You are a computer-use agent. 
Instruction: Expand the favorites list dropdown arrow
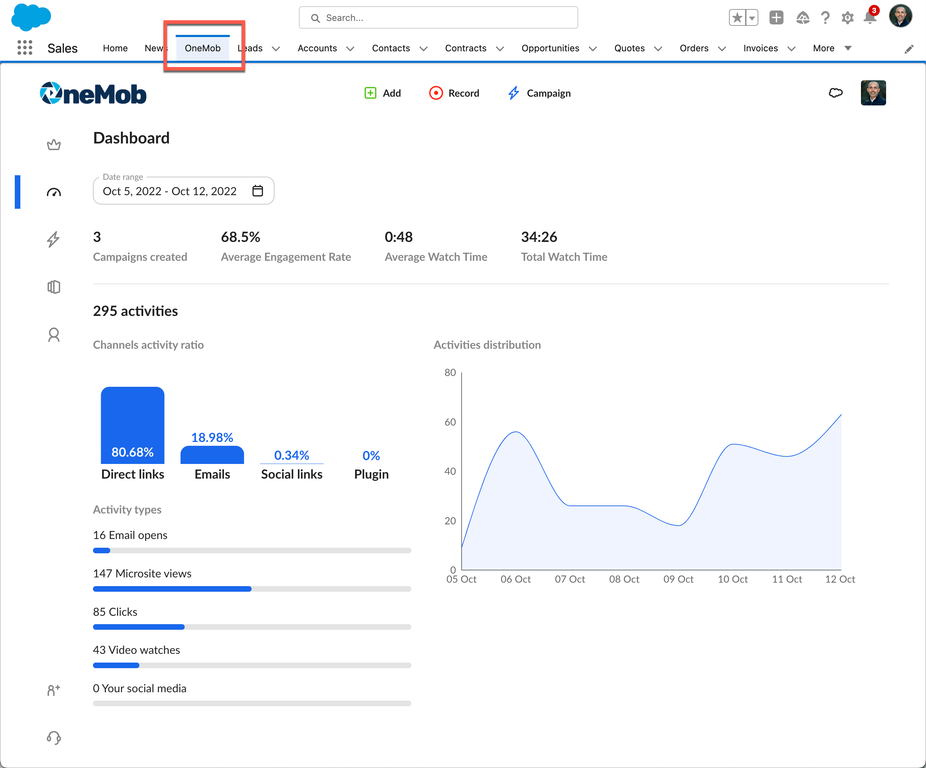click(752, 18)
